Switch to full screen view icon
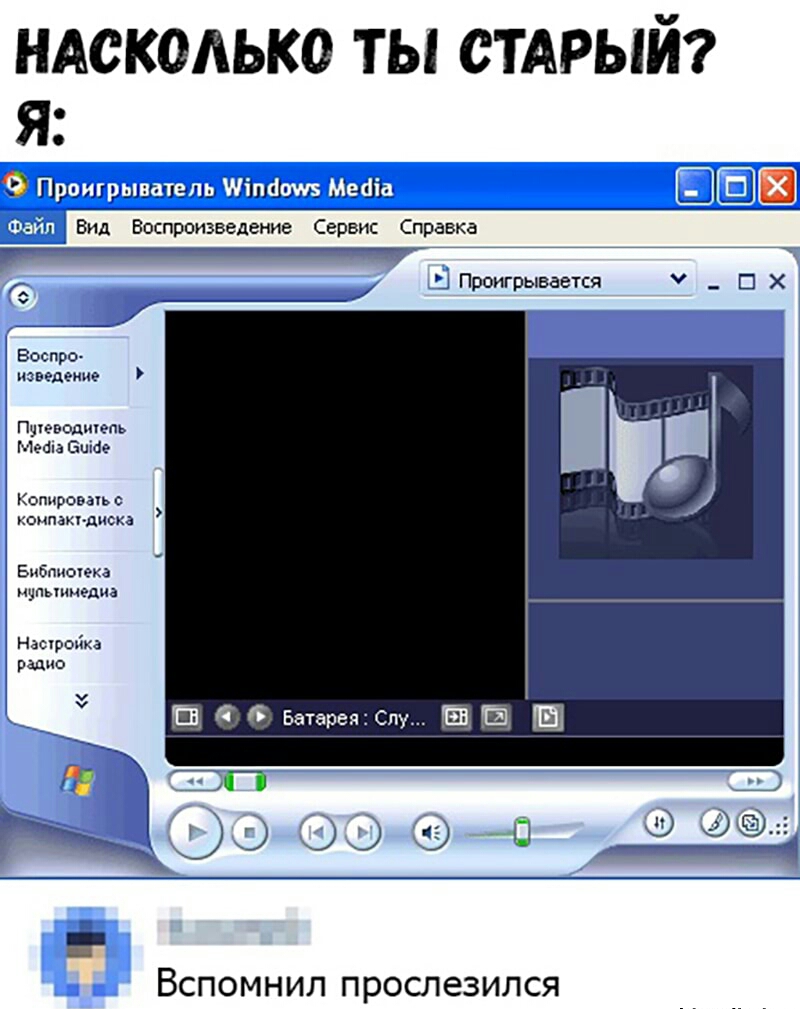Image resolution: width=800 pixels, height=1009 pixels. pos(496,717)
